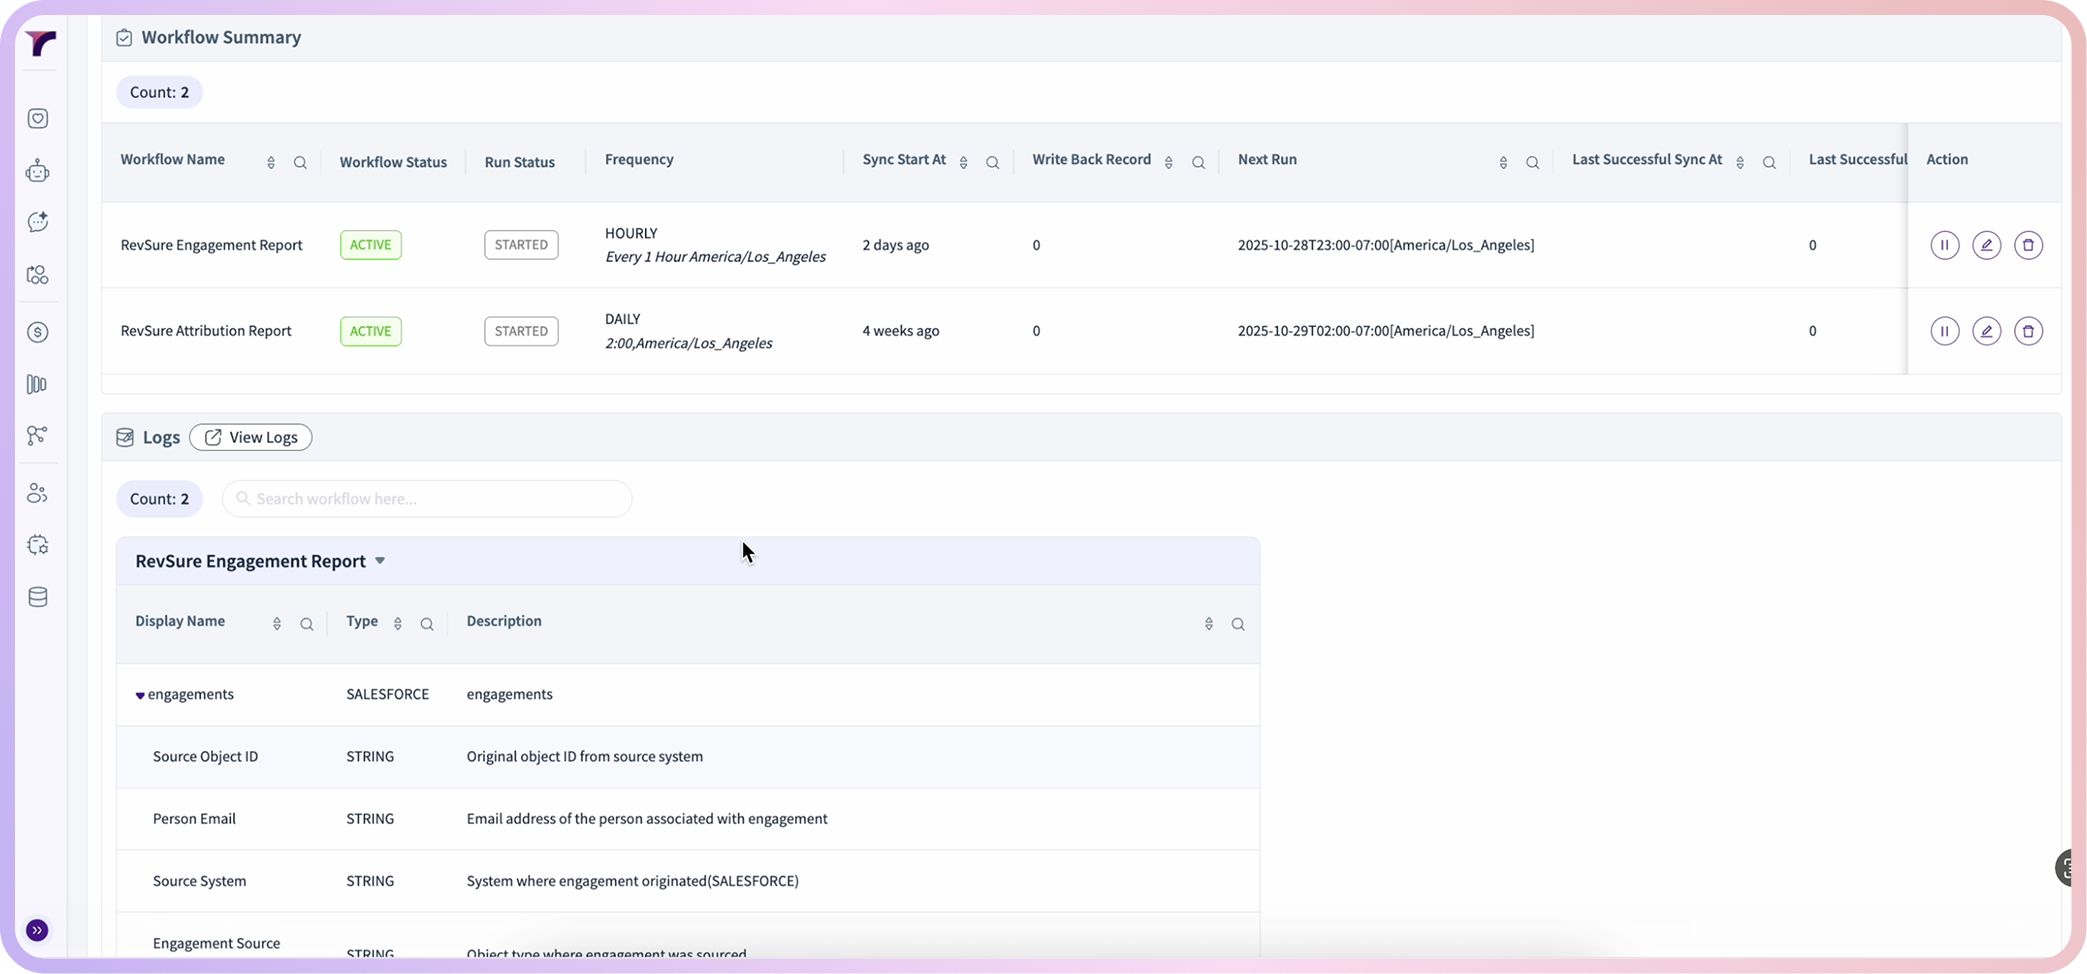This screenshot has width=2087, height=974.
Task: Select the Person Email row
Action: (688, 819)
